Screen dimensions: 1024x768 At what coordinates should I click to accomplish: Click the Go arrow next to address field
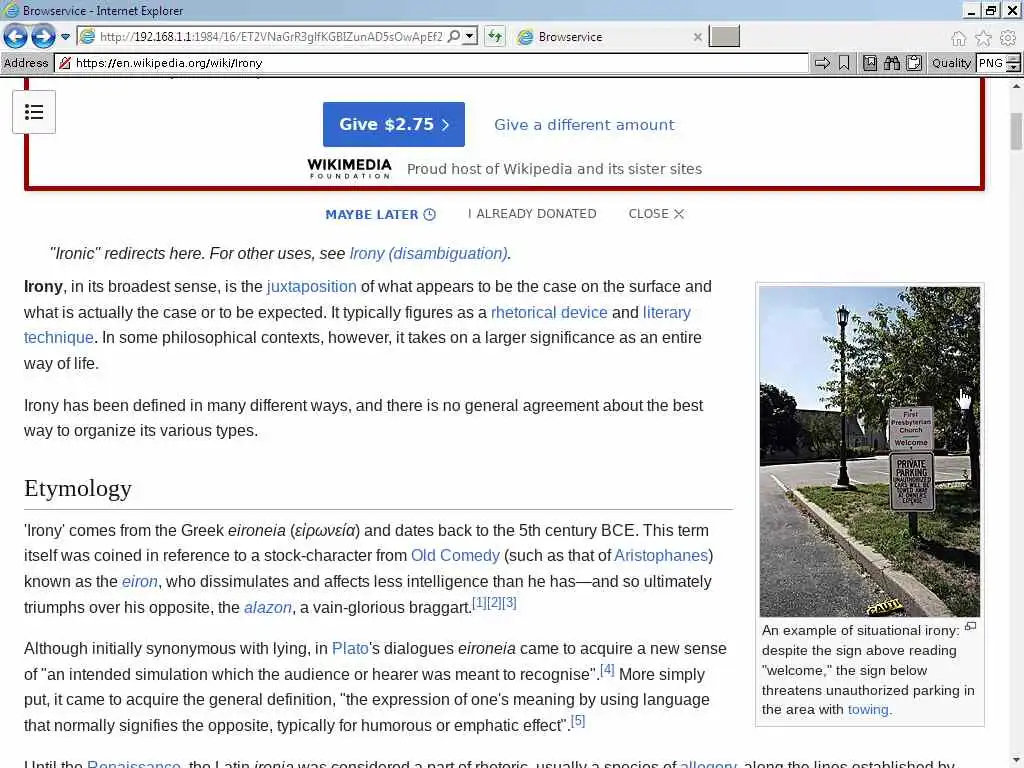point(822,63)
